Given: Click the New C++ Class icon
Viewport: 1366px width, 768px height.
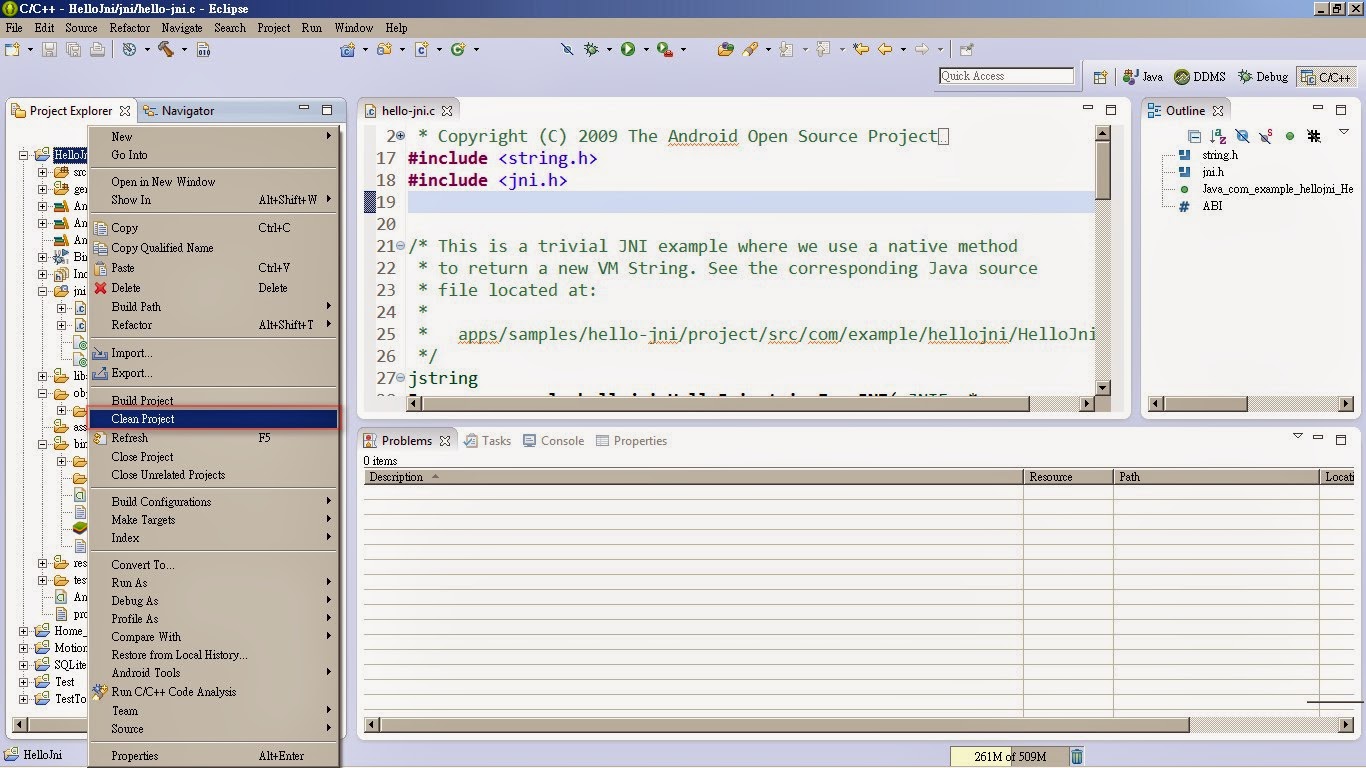Looking at the screenshot, I should pyautogui.click(x=458, y=49).
